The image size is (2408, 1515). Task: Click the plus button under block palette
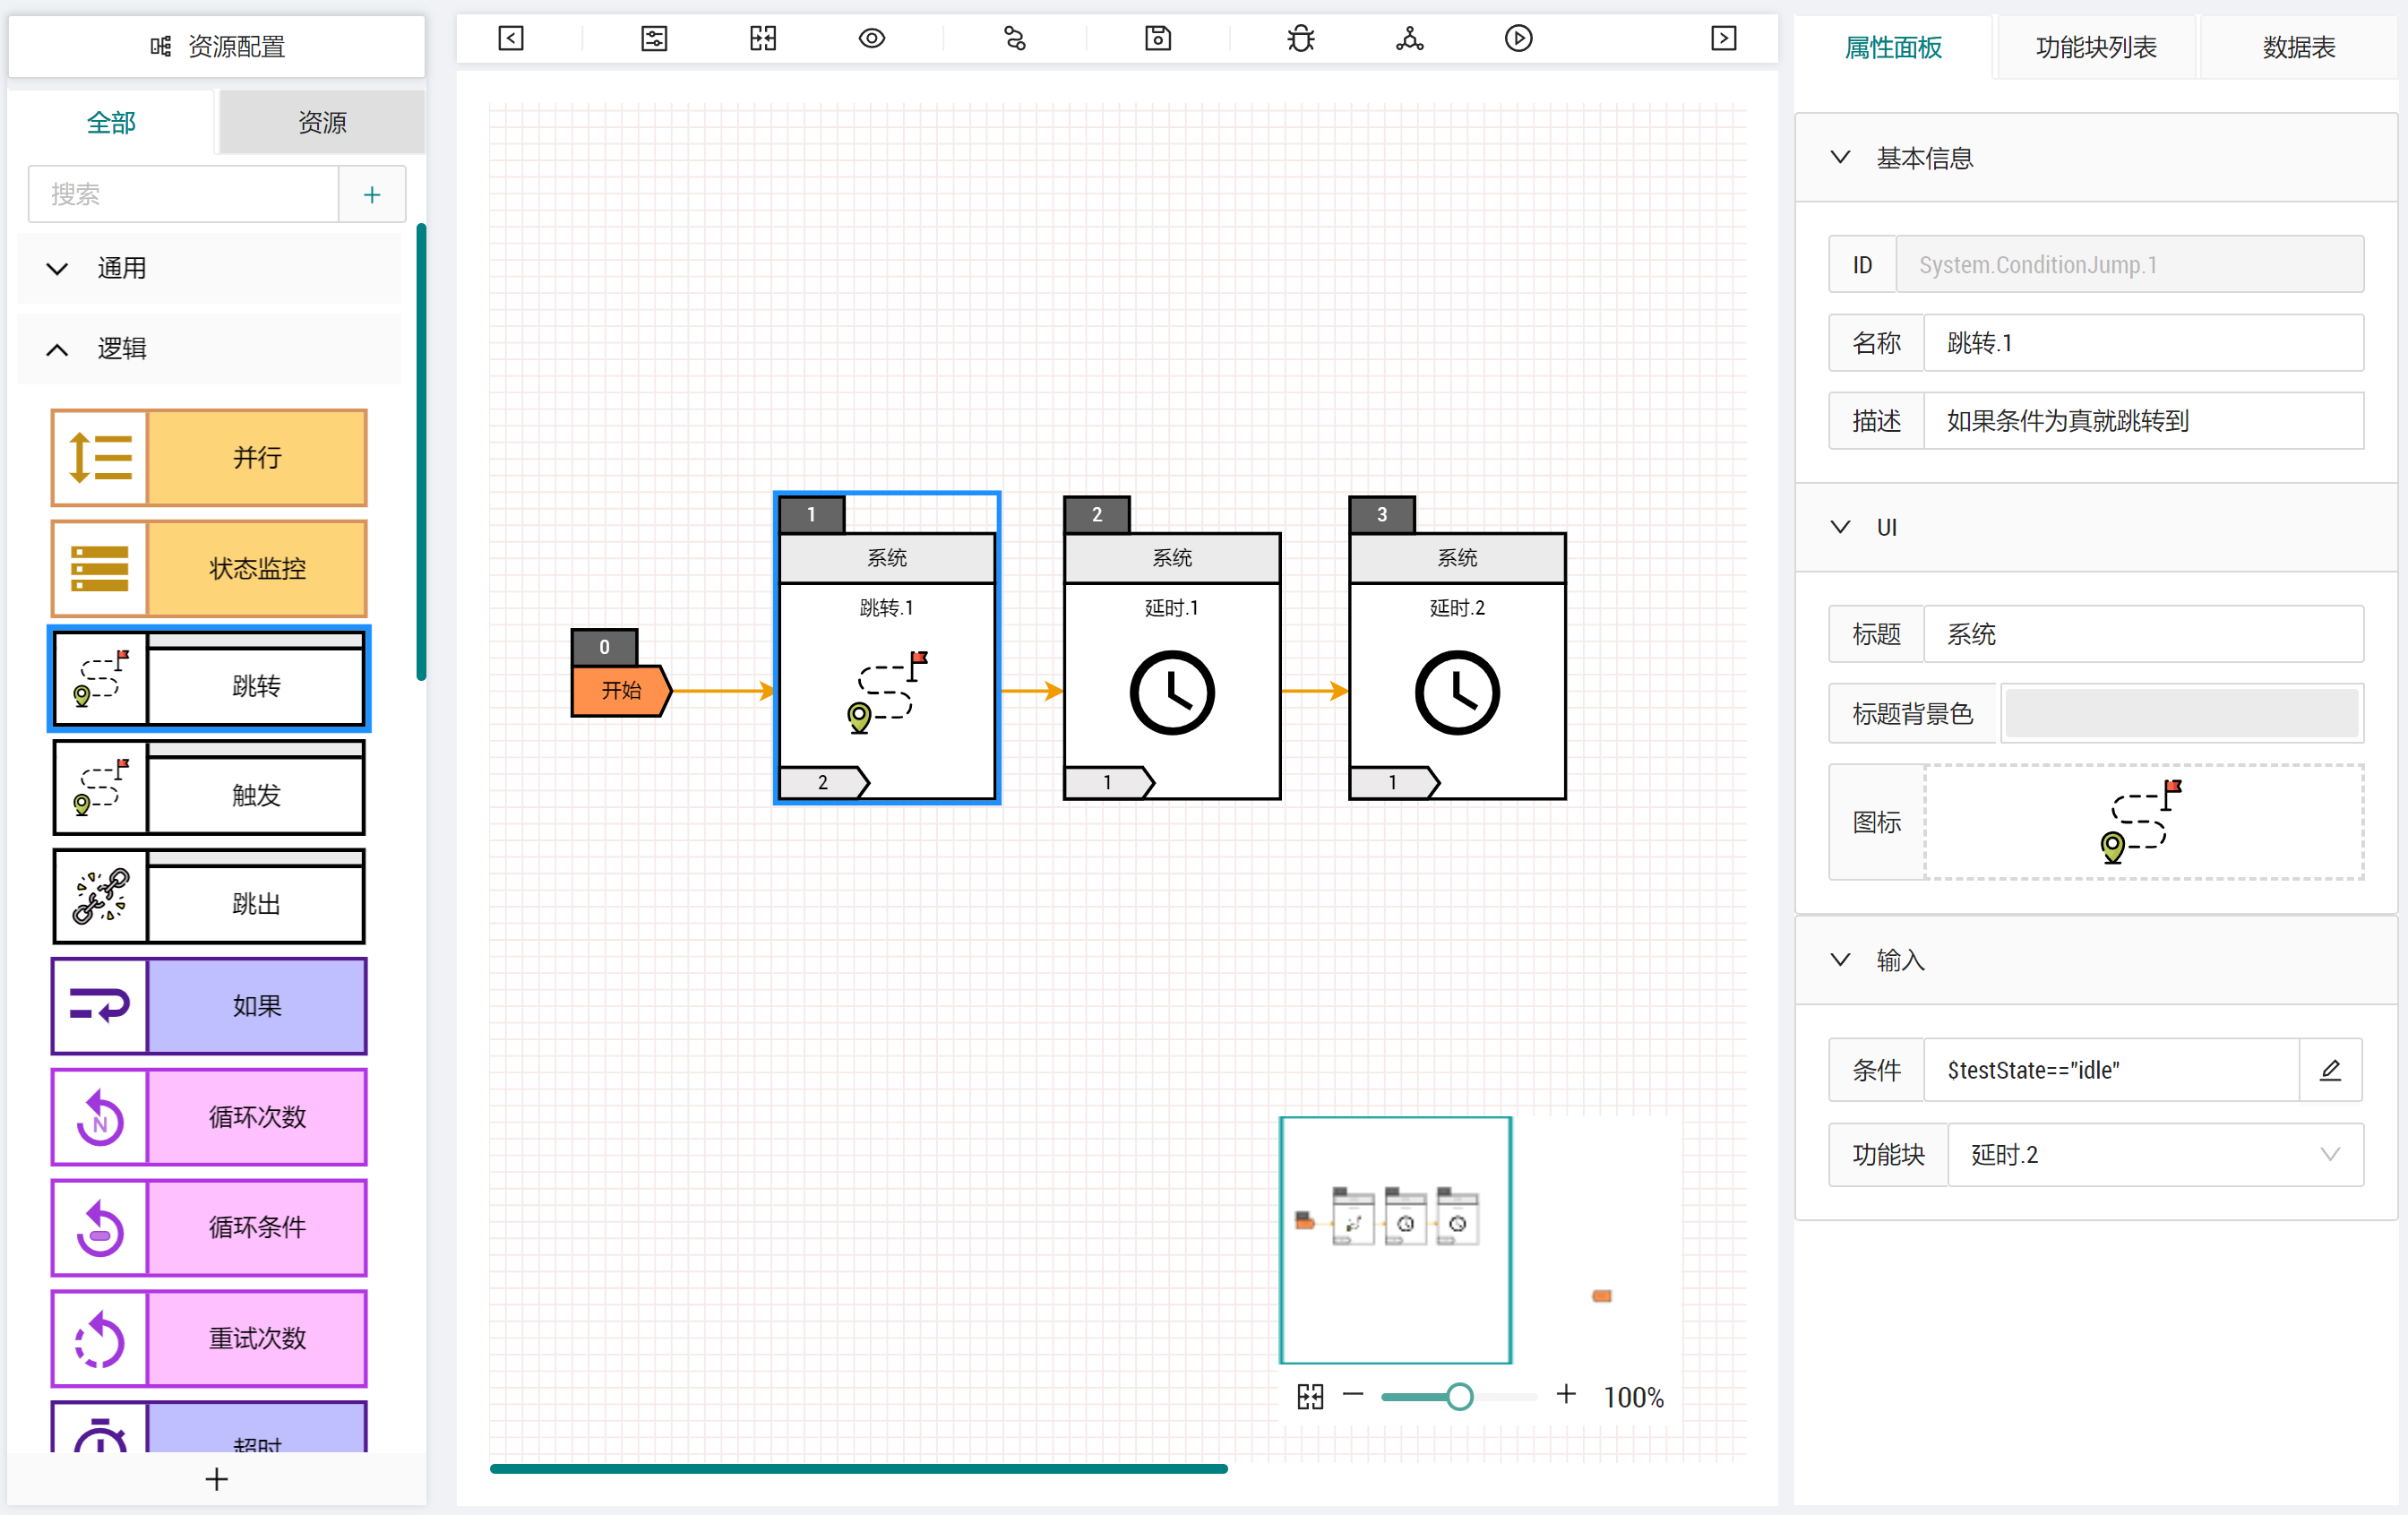coord(217,1479)
